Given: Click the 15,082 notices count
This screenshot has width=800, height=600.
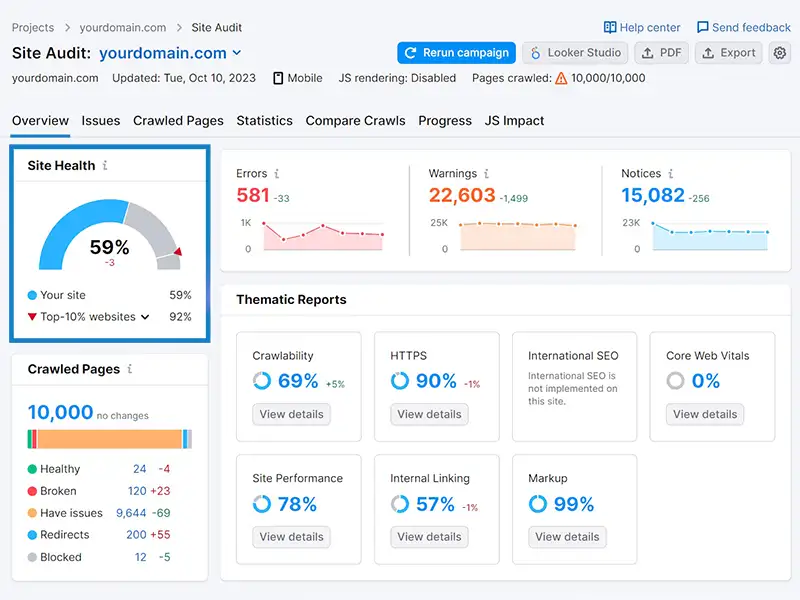Looking at the screenshot, I should tap(653, 195).
